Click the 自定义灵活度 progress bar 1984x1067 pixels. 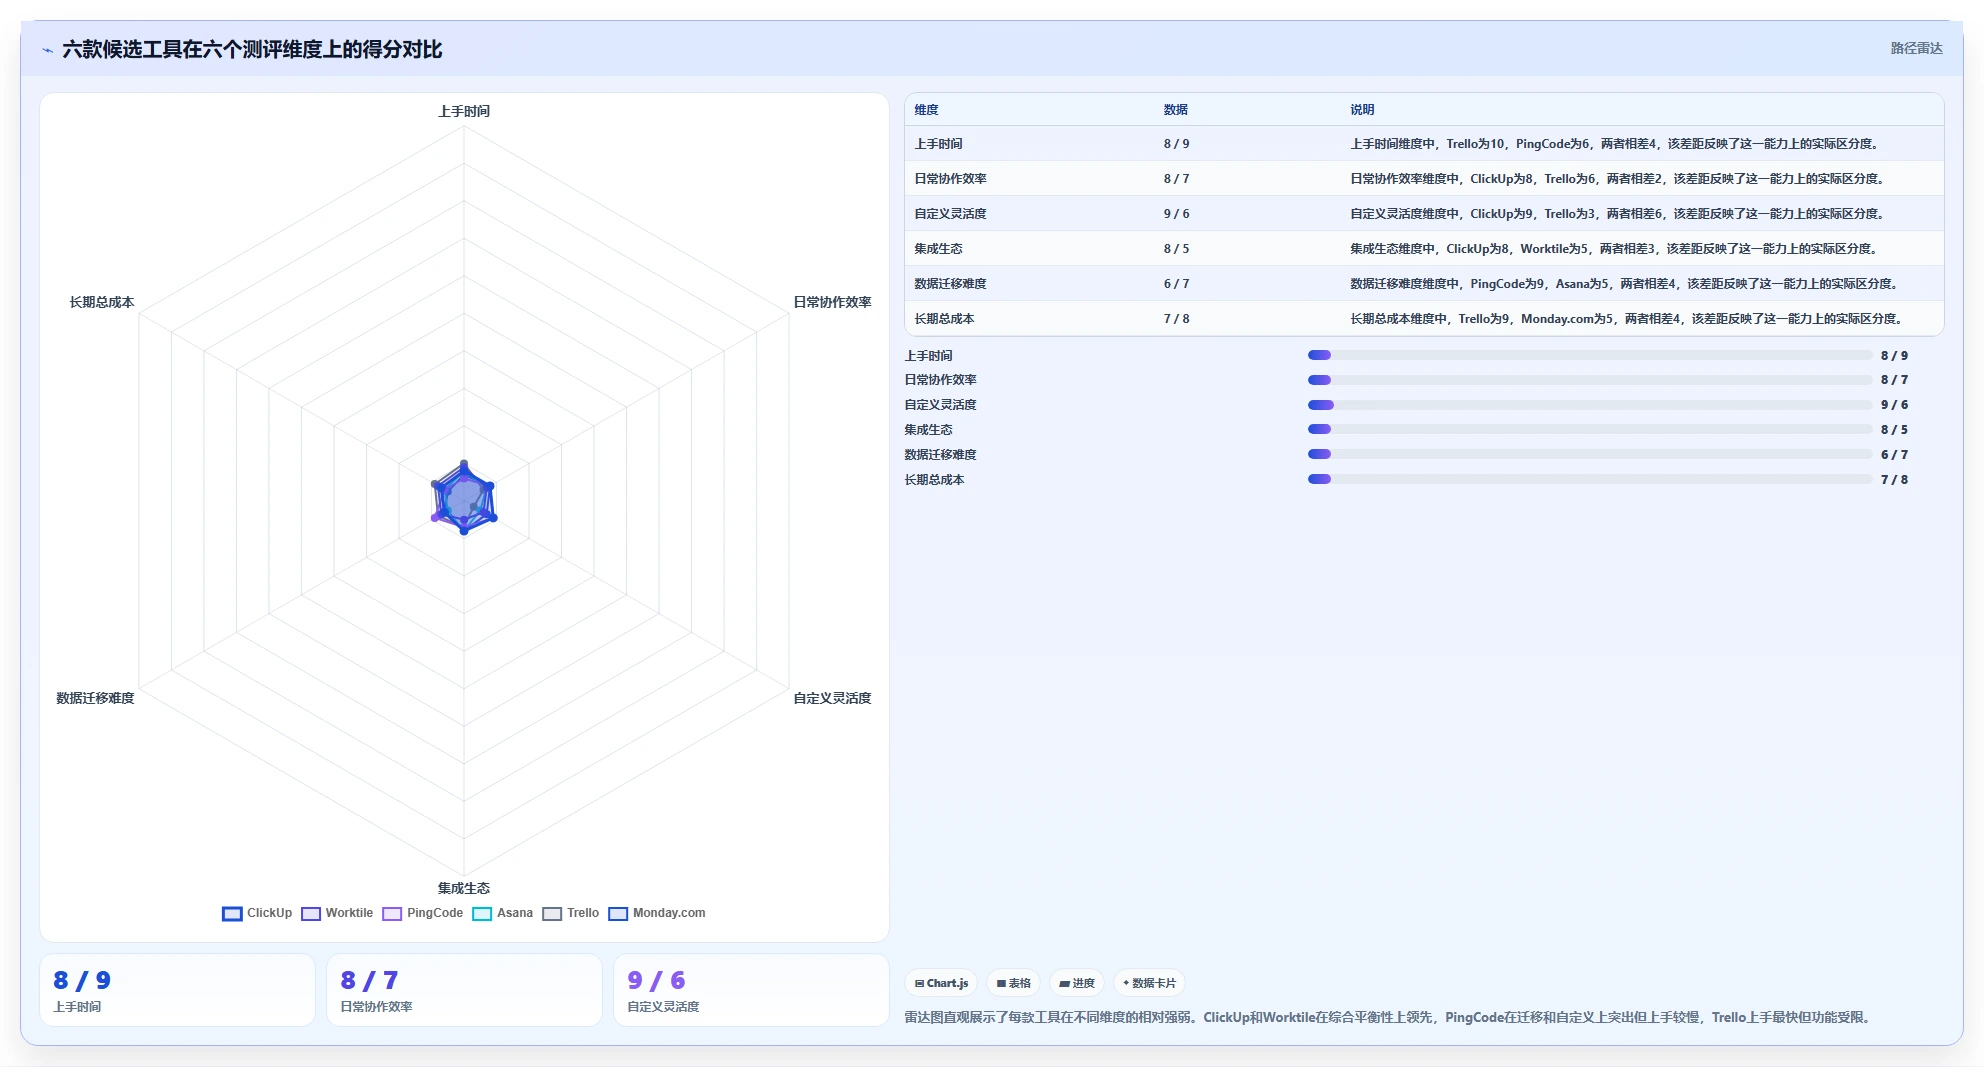click(x=1590, y=405)
